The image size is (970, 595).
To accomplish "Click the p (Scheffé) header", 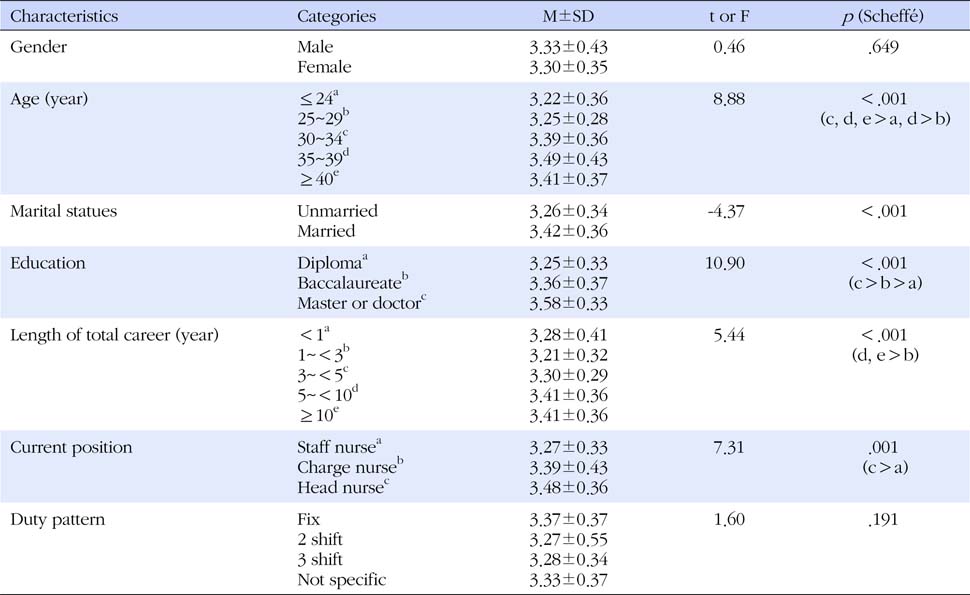I will (x=883, y=16).
